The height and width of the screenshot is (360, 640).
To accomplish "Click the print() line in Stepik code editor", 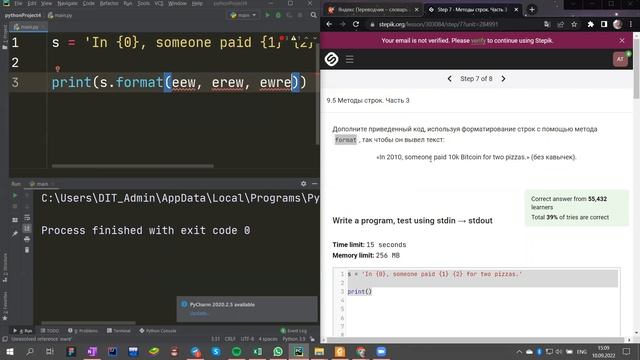I will click(x=360, y=291).
